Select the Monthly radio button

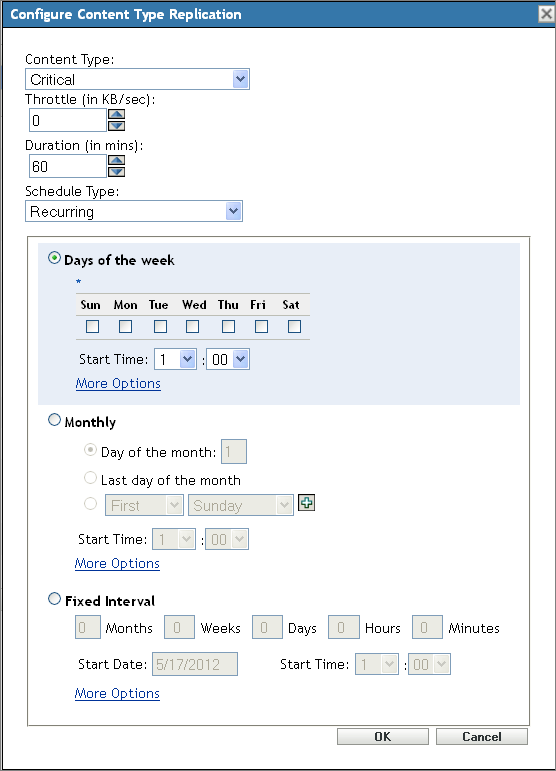[55, 420]
